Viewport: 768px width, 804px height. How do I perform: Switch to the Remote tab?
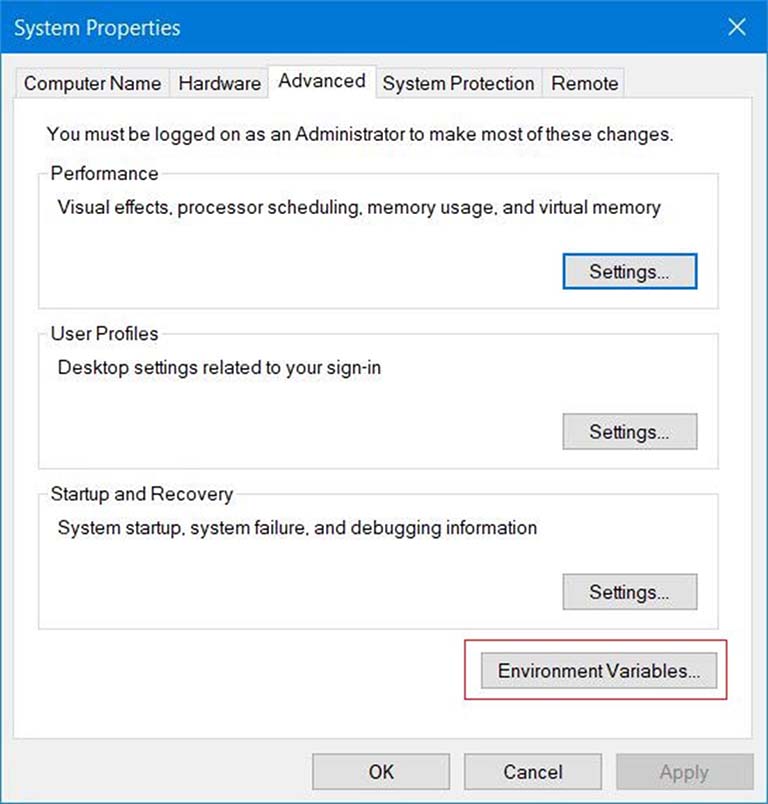(585, 83)
